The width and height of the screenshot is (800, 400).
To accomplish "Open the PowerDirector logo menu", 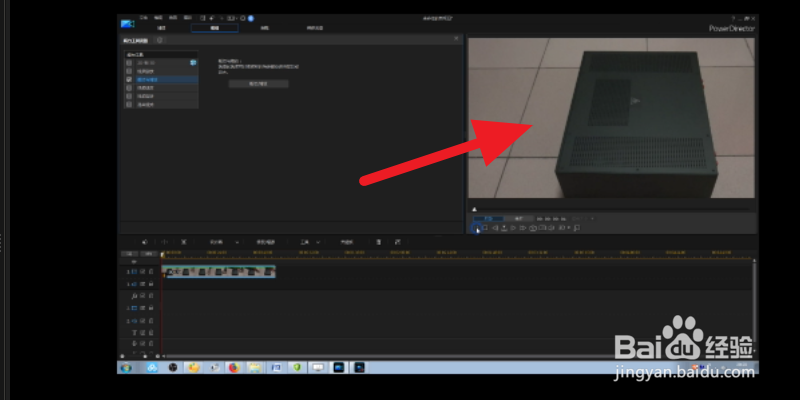I will click(x=128, y=23).
